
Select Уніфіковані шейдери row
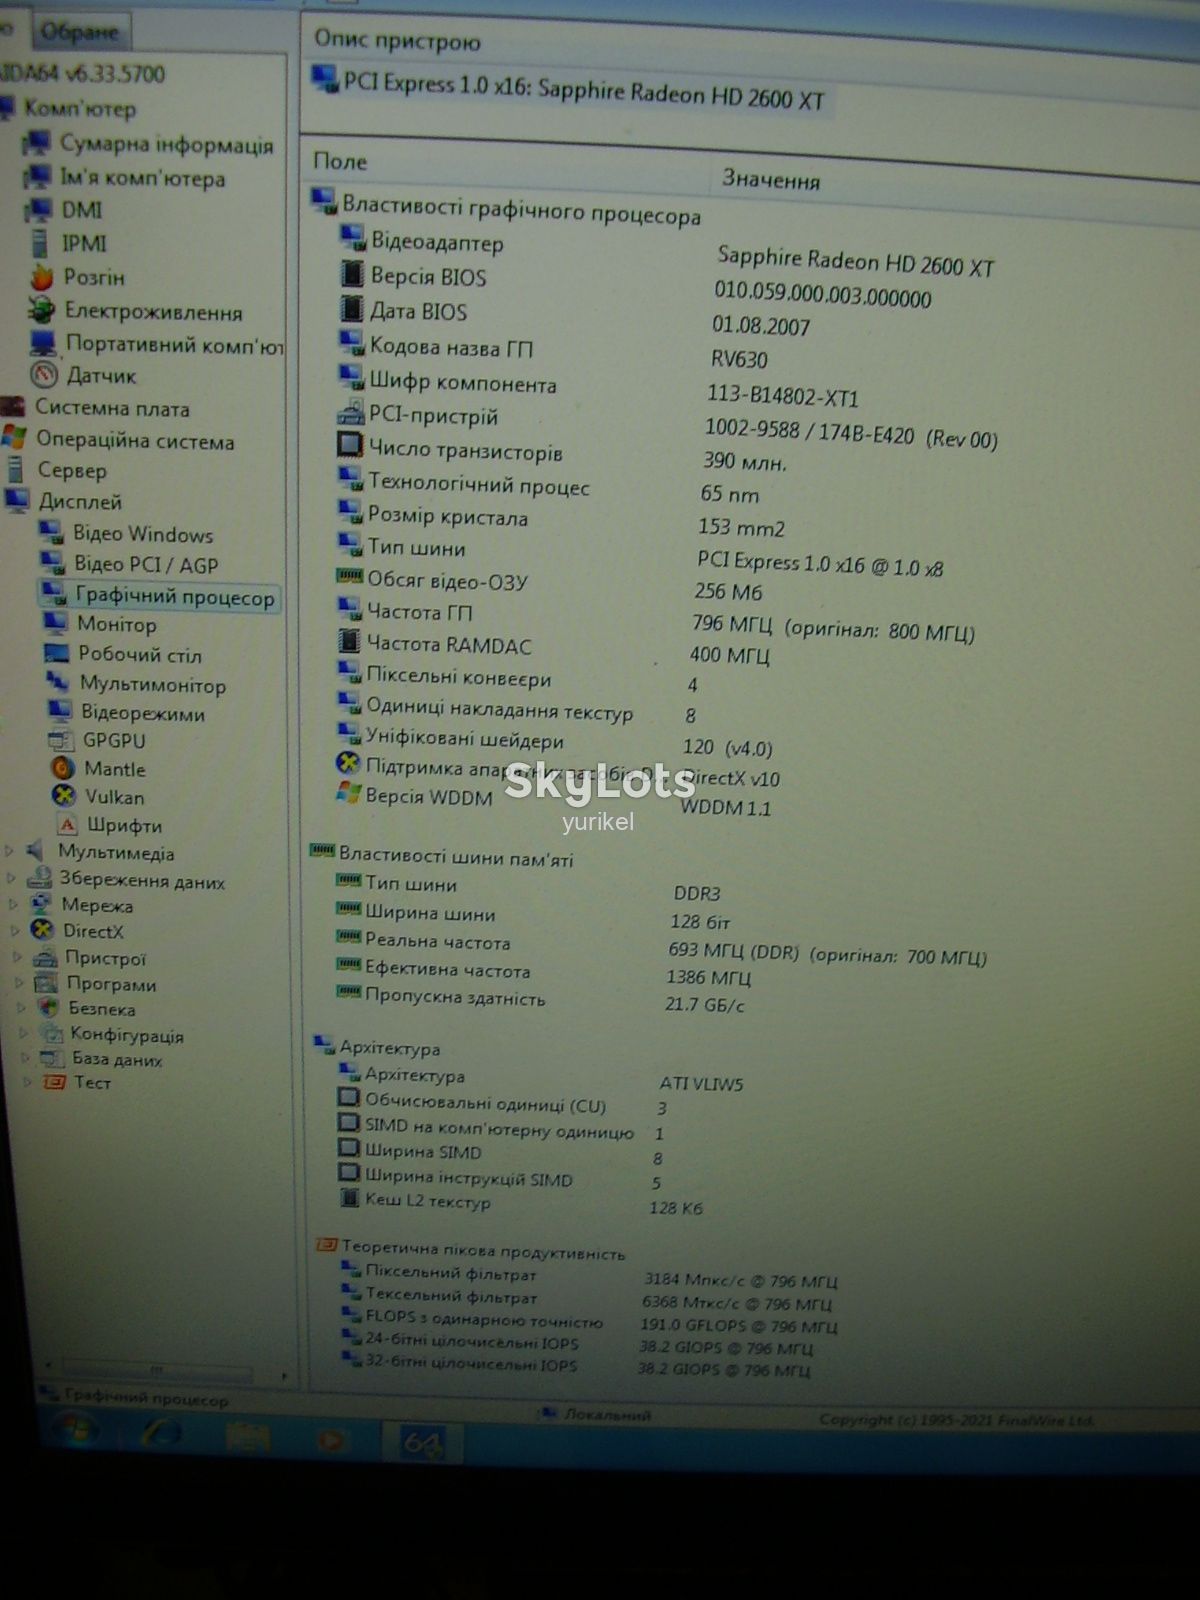(553, 743)
